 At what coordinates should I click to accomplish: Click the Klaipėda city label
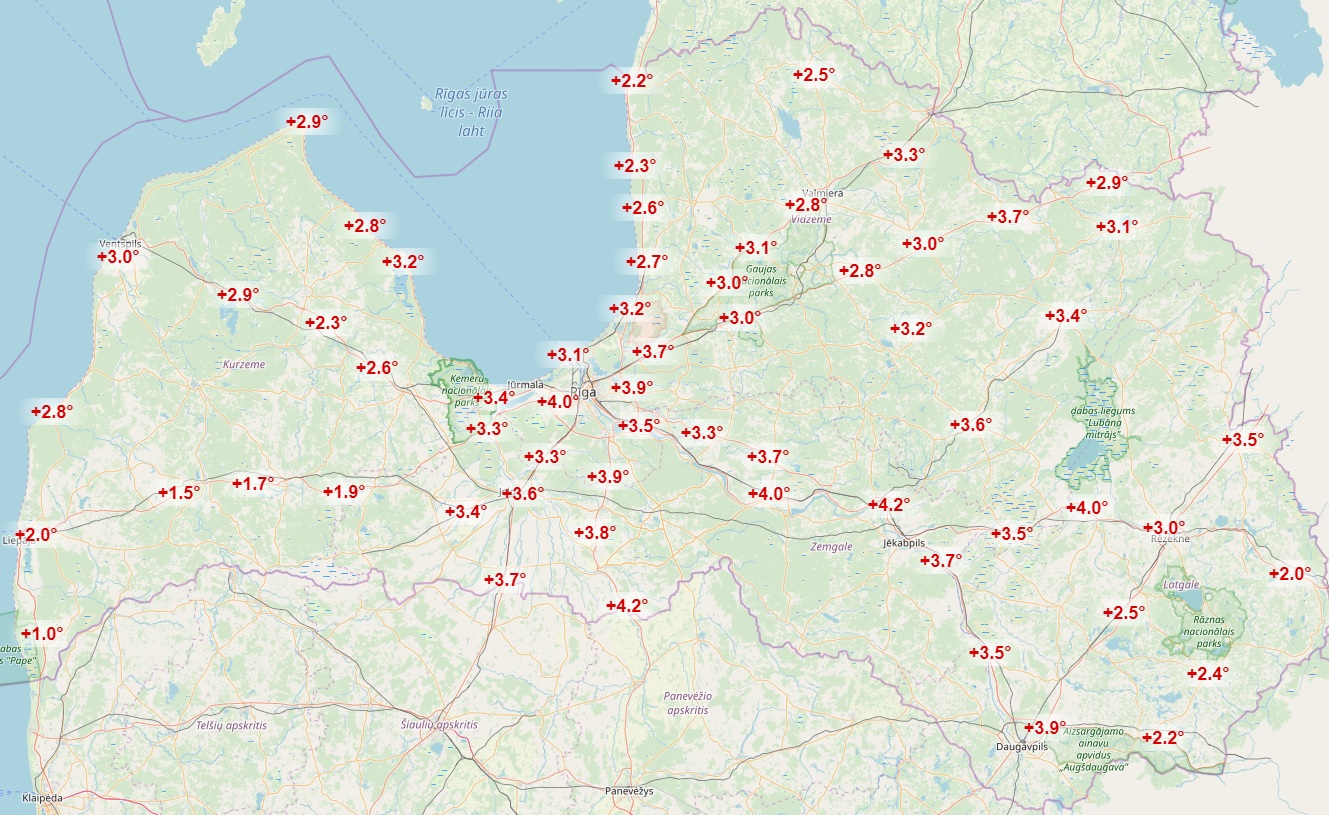41,798
